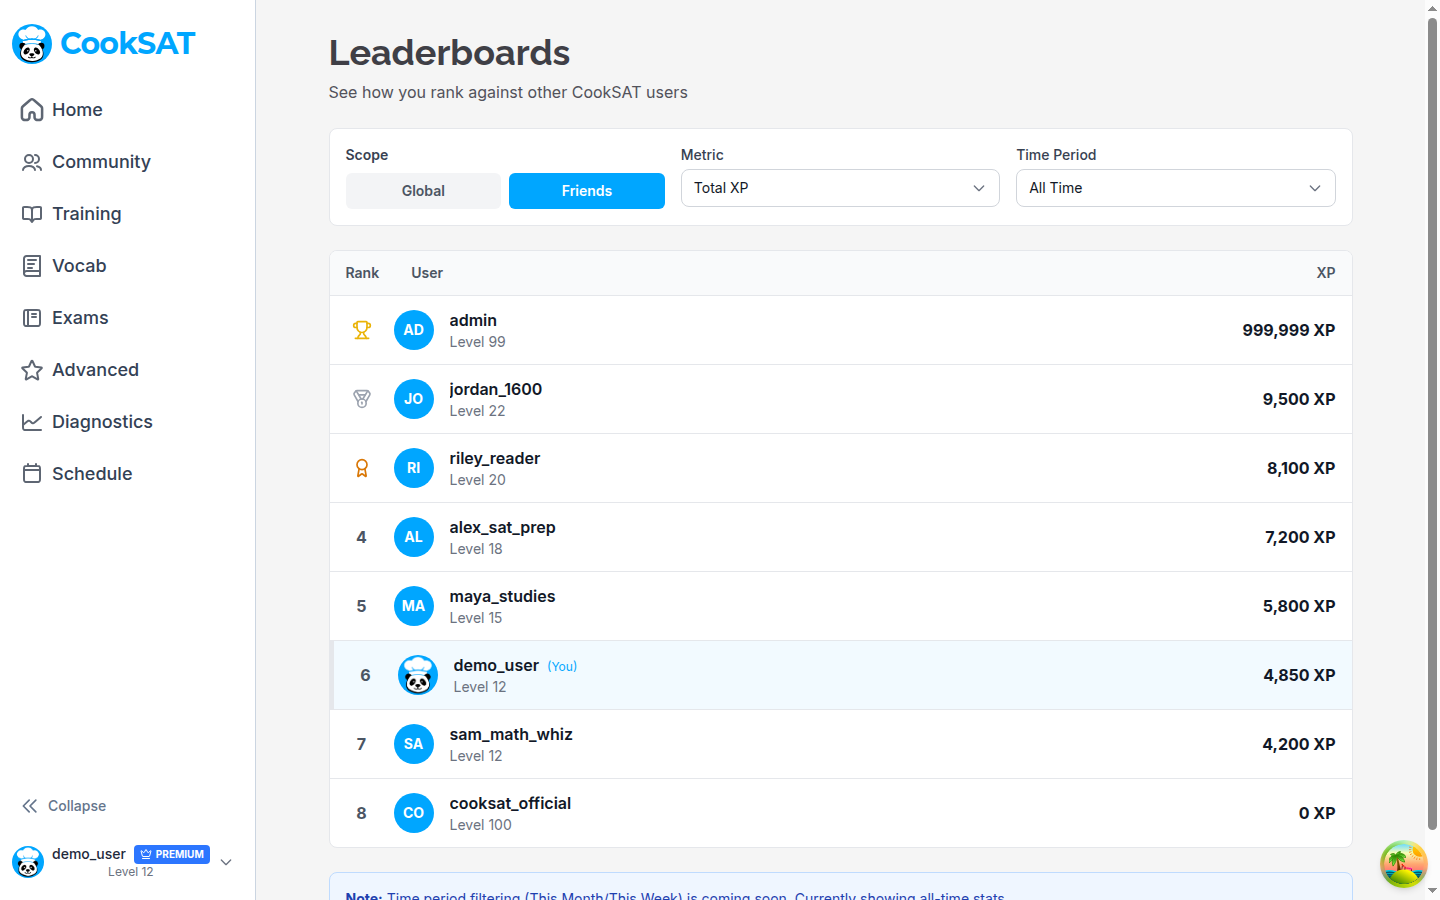The height and width of the screenshot is (900, 1440).
Task: Switch scope to Global
Action: point(423,191)
